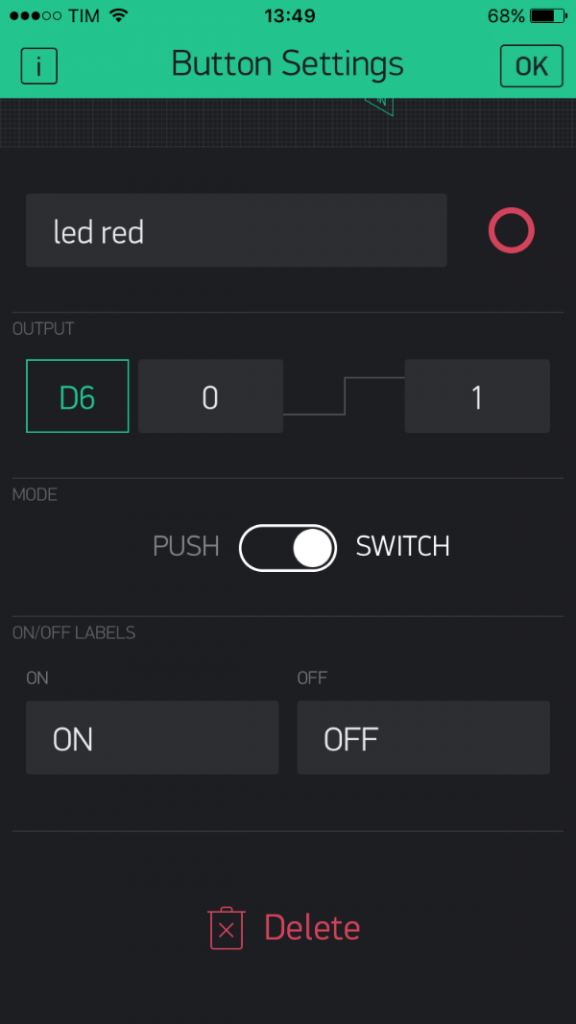Tap the clock showing 13:49
Image resolution: width=576 pixels, height=1024 pixels.
click(x=288, y=15)
